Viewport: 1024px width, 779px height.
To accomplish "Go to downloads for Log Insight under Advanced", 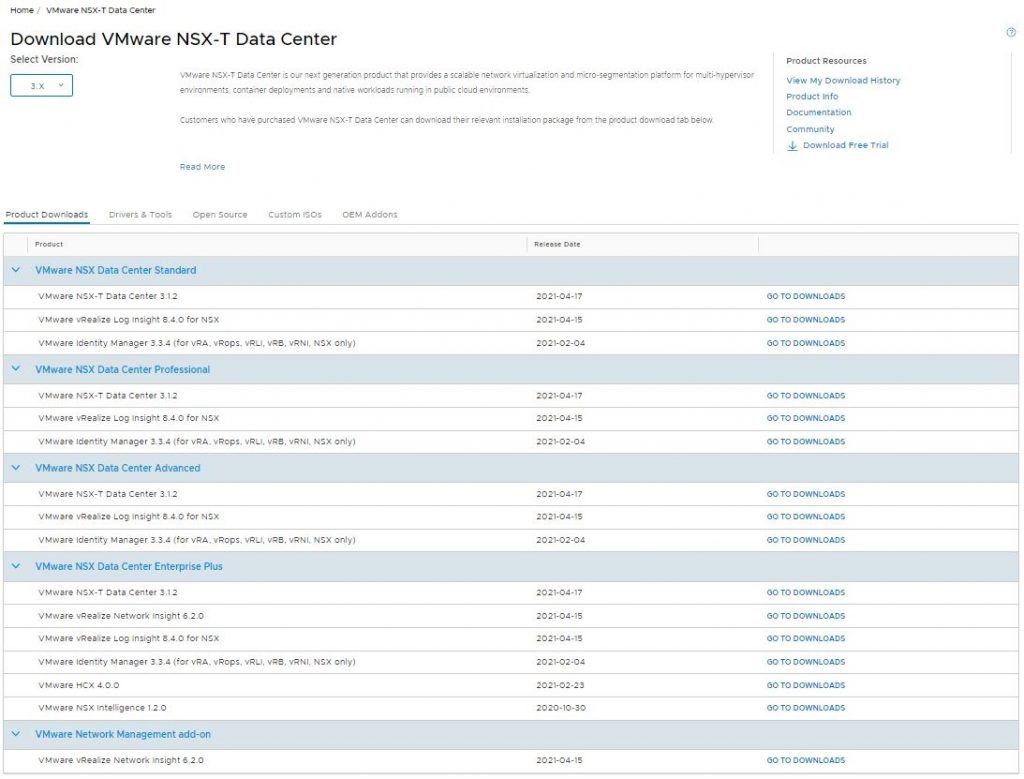I will click(x=806, y=517).
